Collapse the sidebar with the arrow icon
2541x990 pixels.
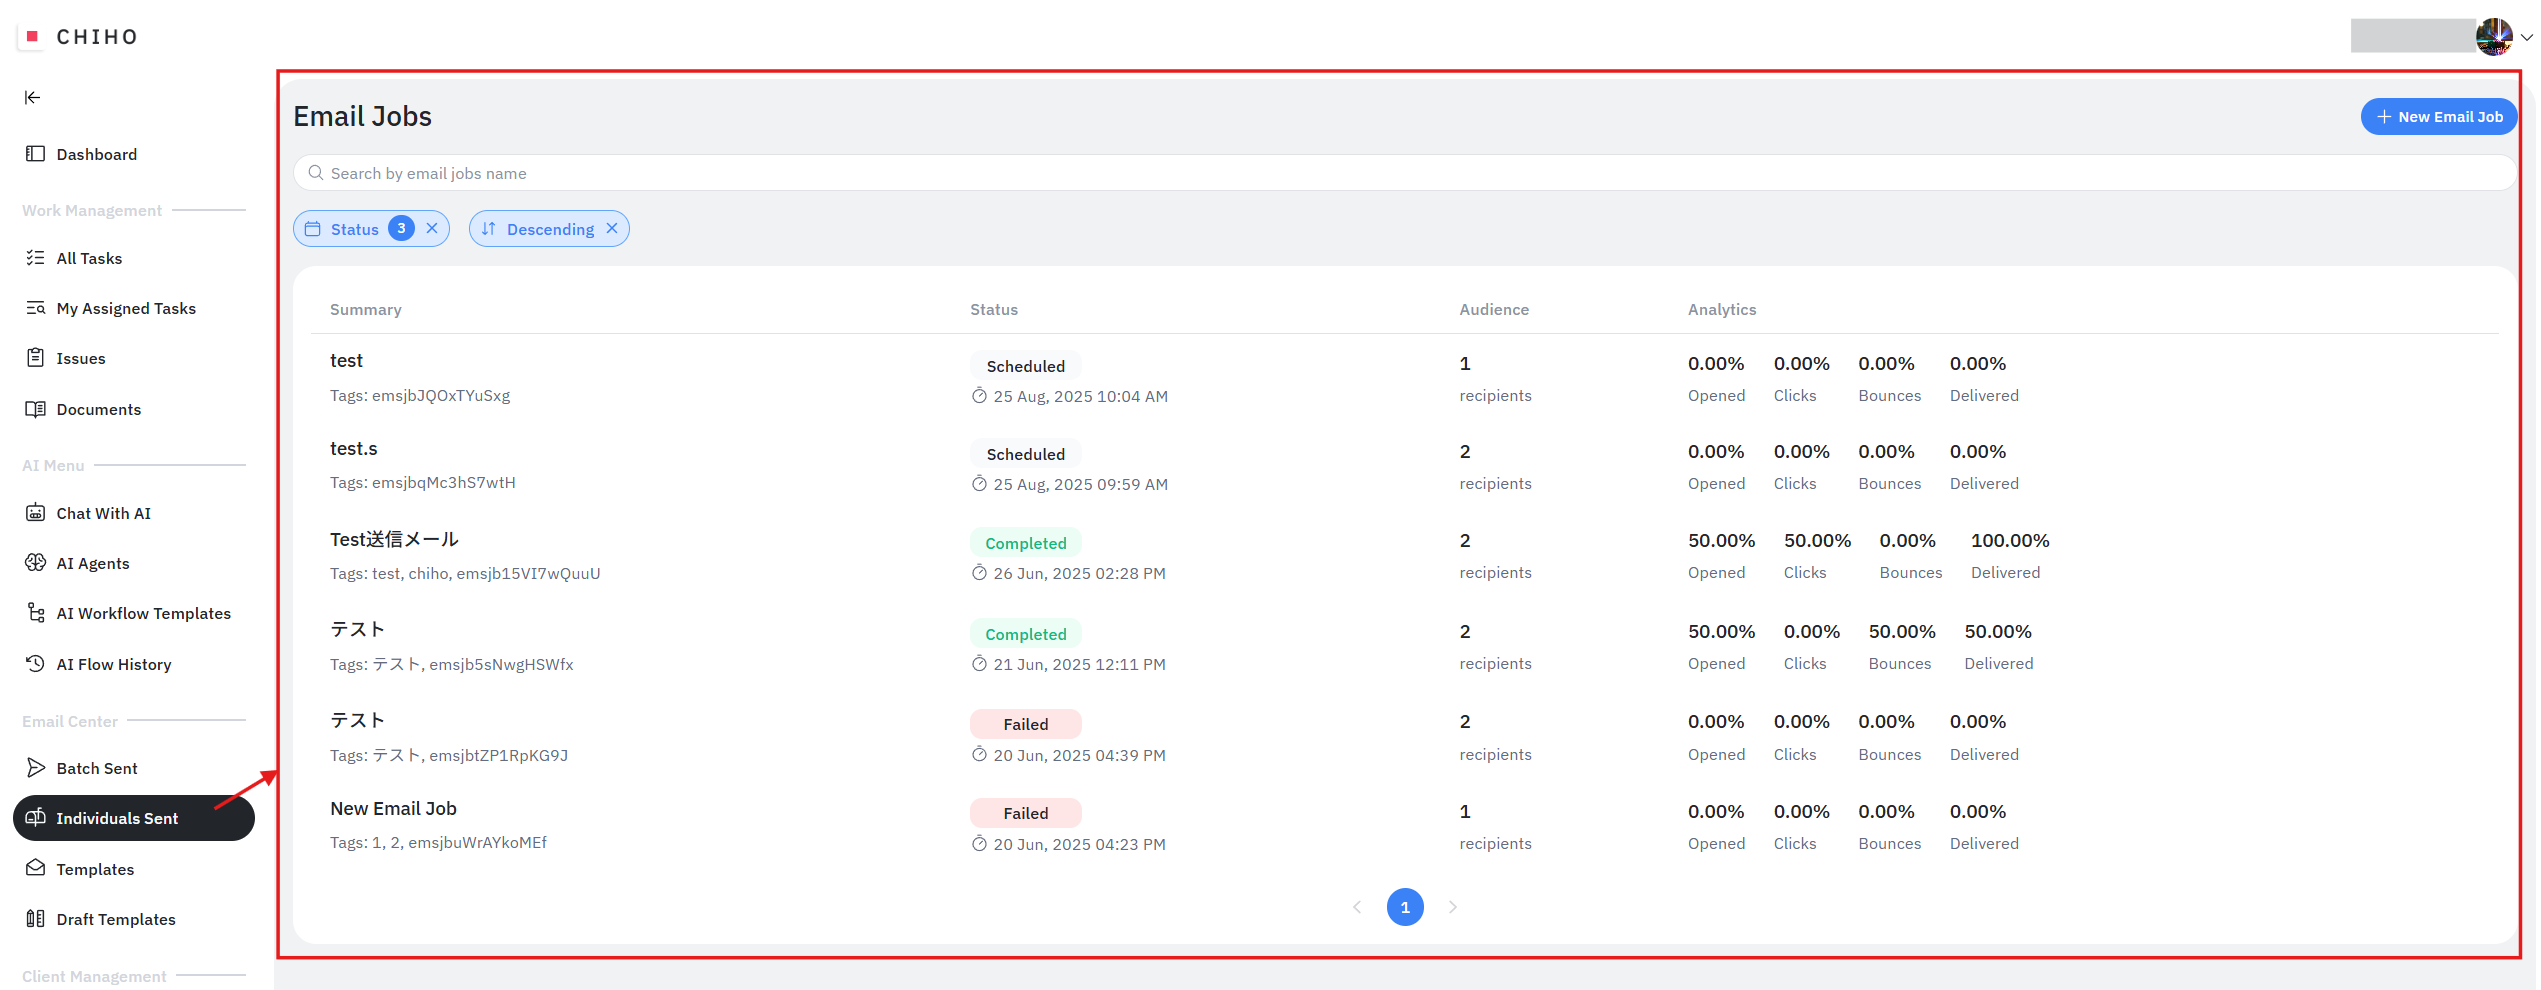click(x=33, y=97)
